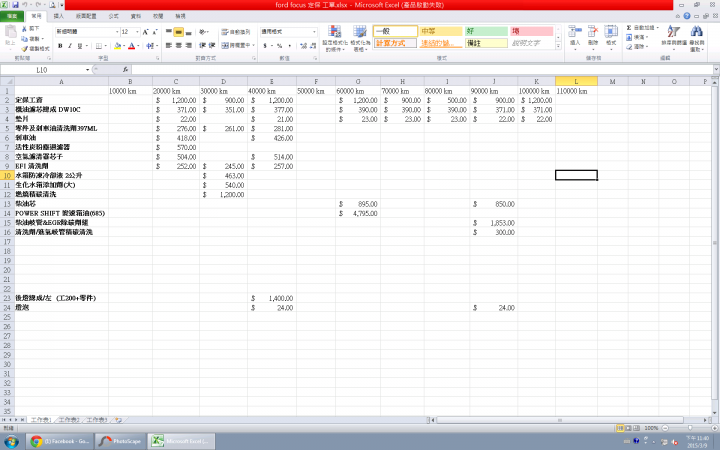Switch to Page Layout view in the status bar
Screen dimensions: 720x450
coord(628,428)
